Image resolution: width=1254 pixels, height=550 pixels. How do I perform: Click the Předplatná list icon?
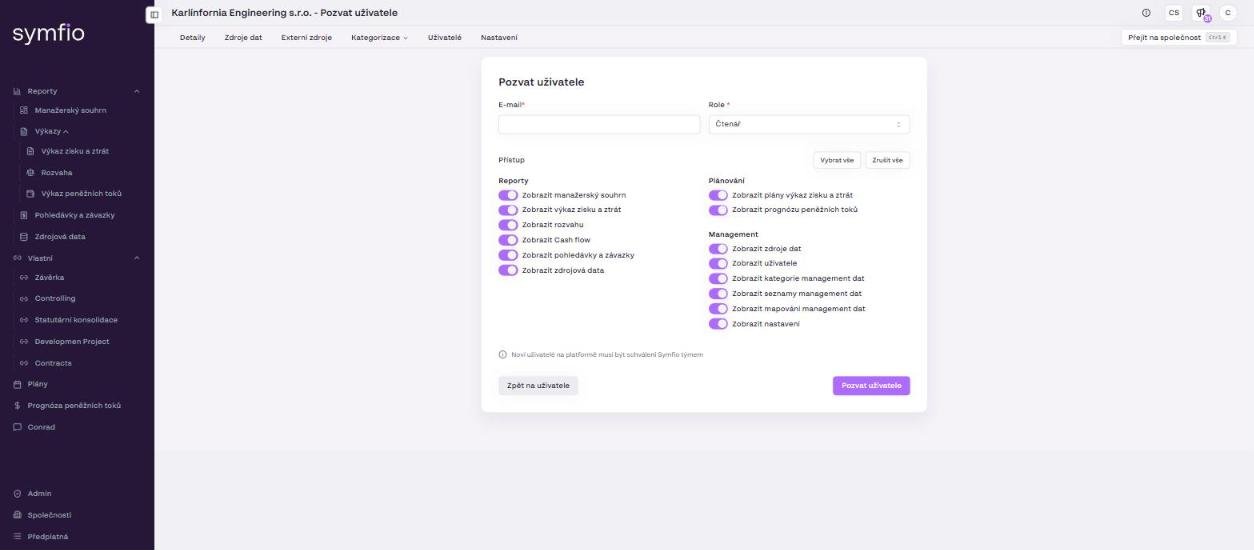pyautogui.click(x=17, y=536)
